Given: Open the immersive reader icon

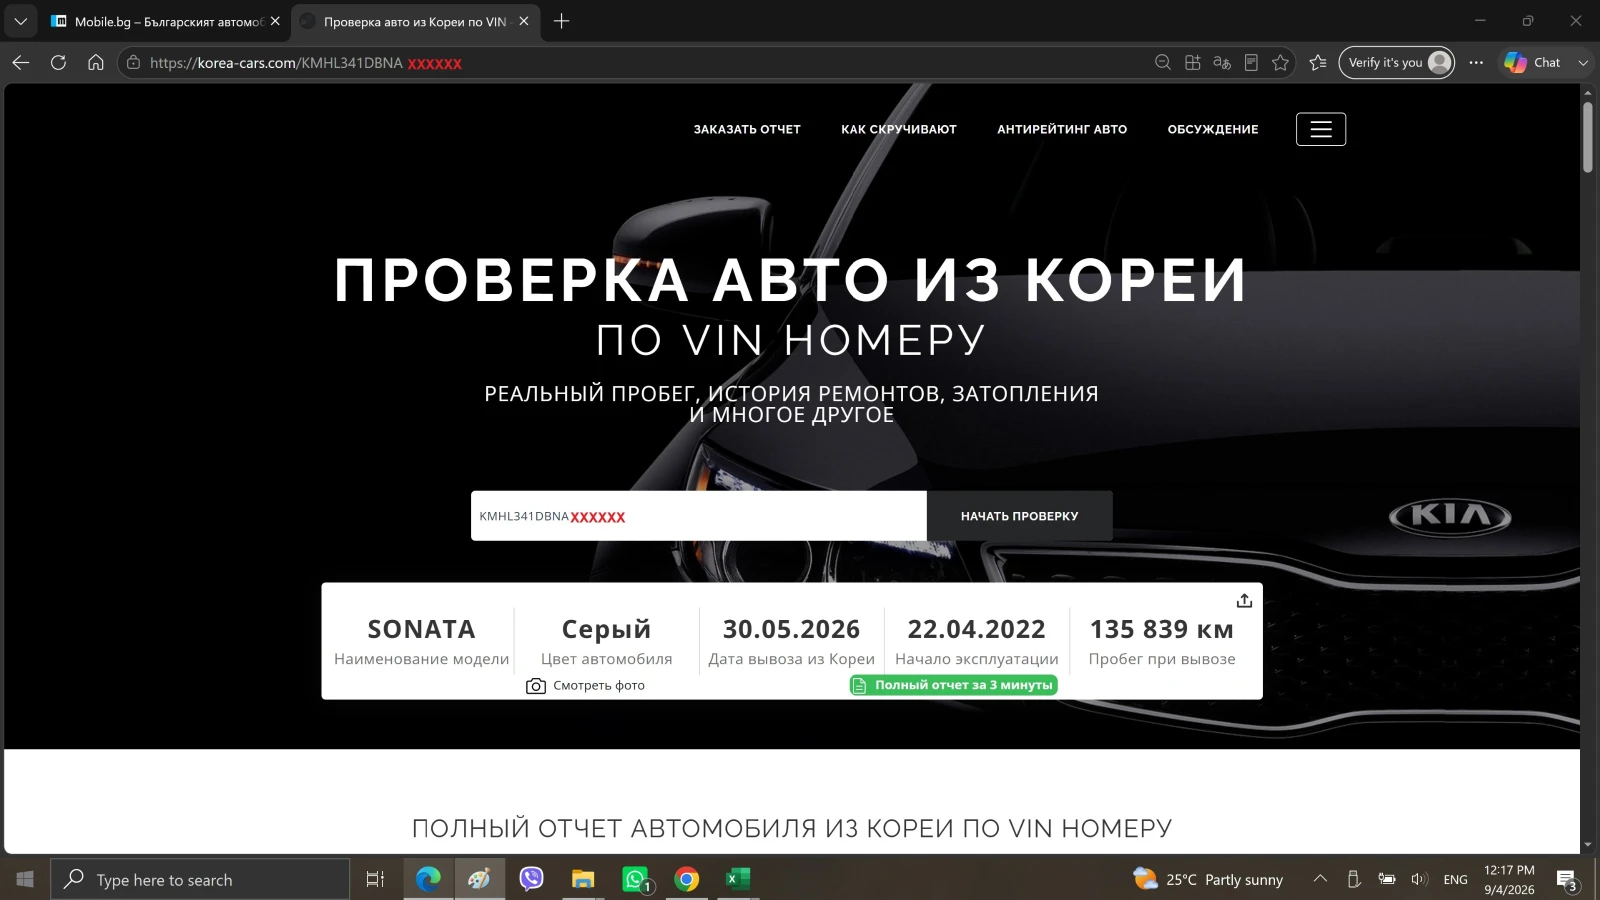Looking at the screenshot, I should pos(1251,62).
